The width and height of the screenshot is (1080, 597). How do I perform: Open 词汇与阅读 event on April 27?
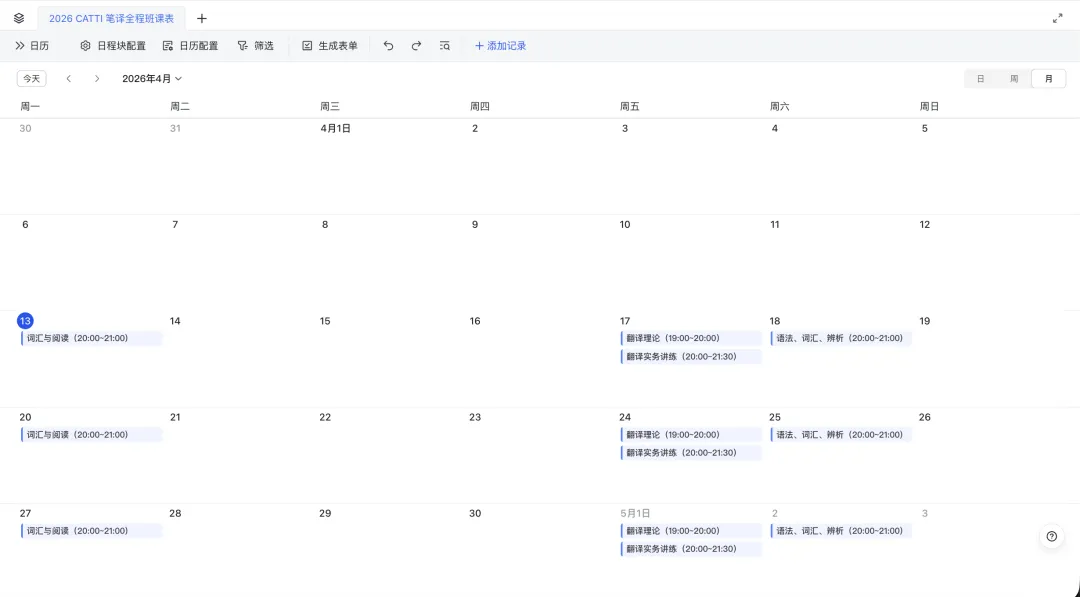point(92,531)
